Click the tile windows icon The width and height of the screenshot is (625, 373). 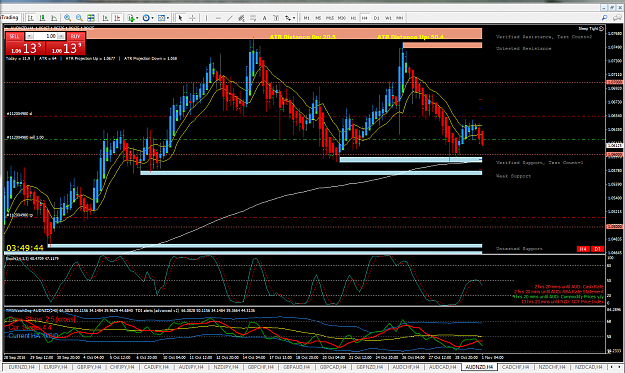[x=91, y=18]
